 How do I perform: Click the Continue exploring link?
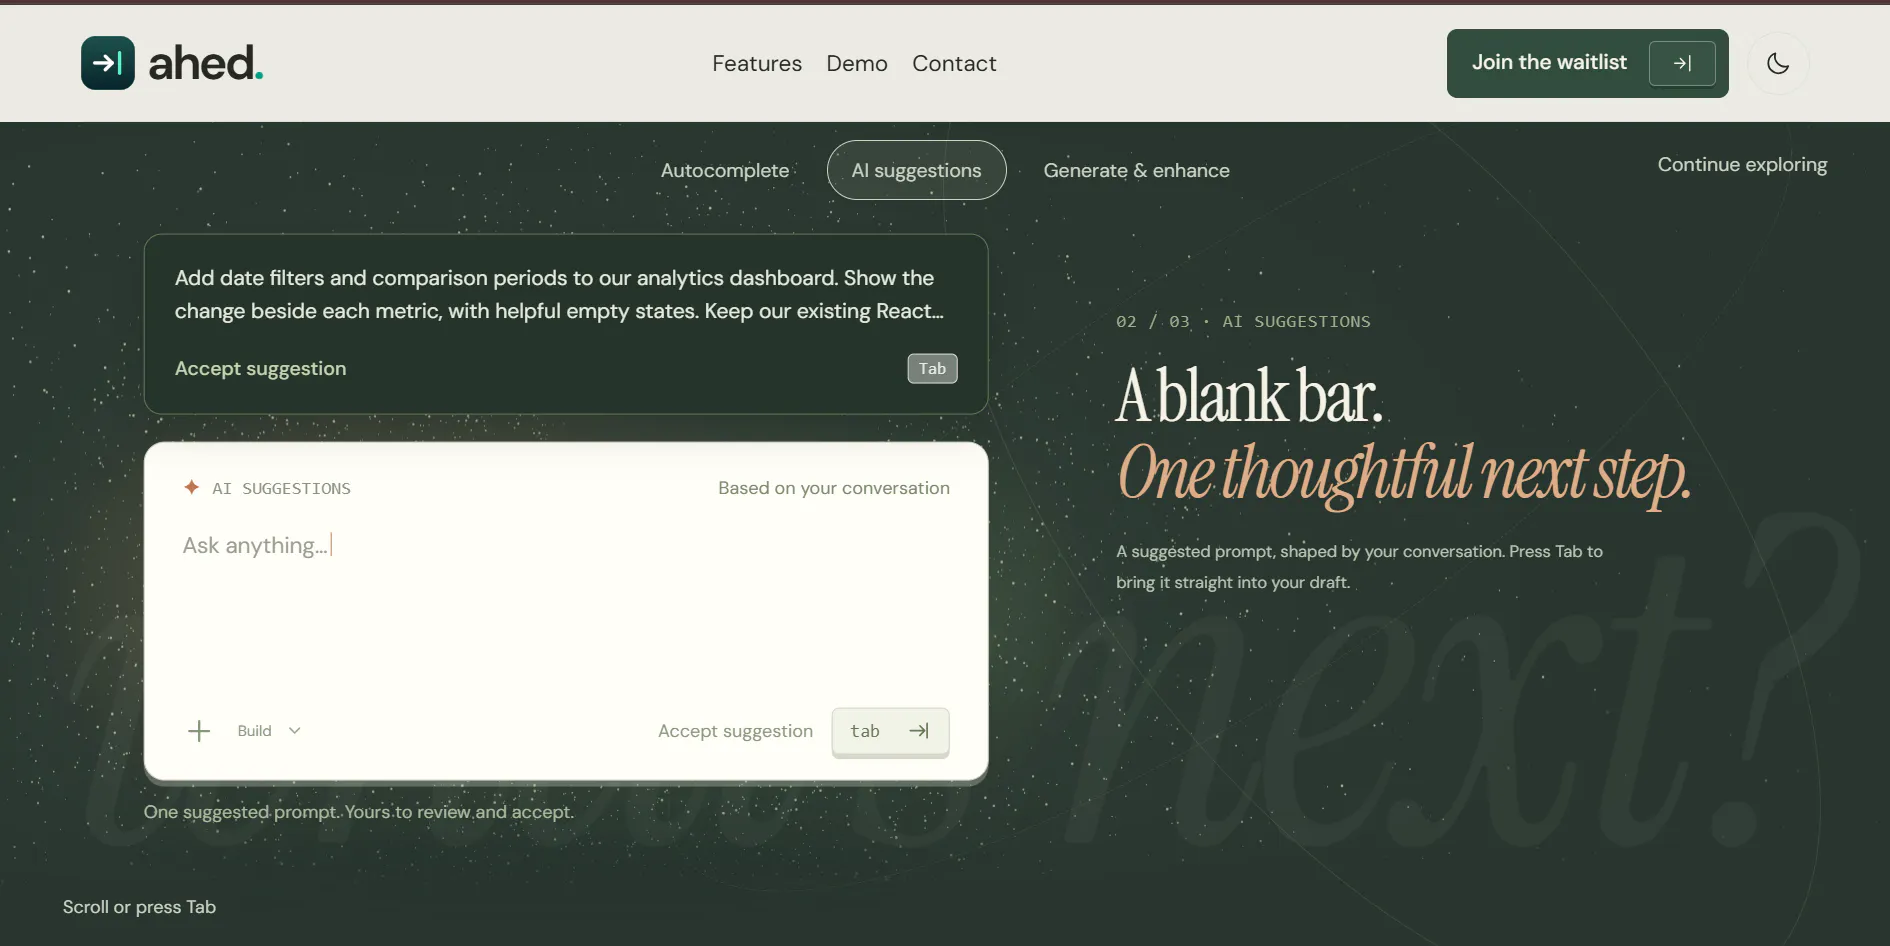pos(1742,165)
